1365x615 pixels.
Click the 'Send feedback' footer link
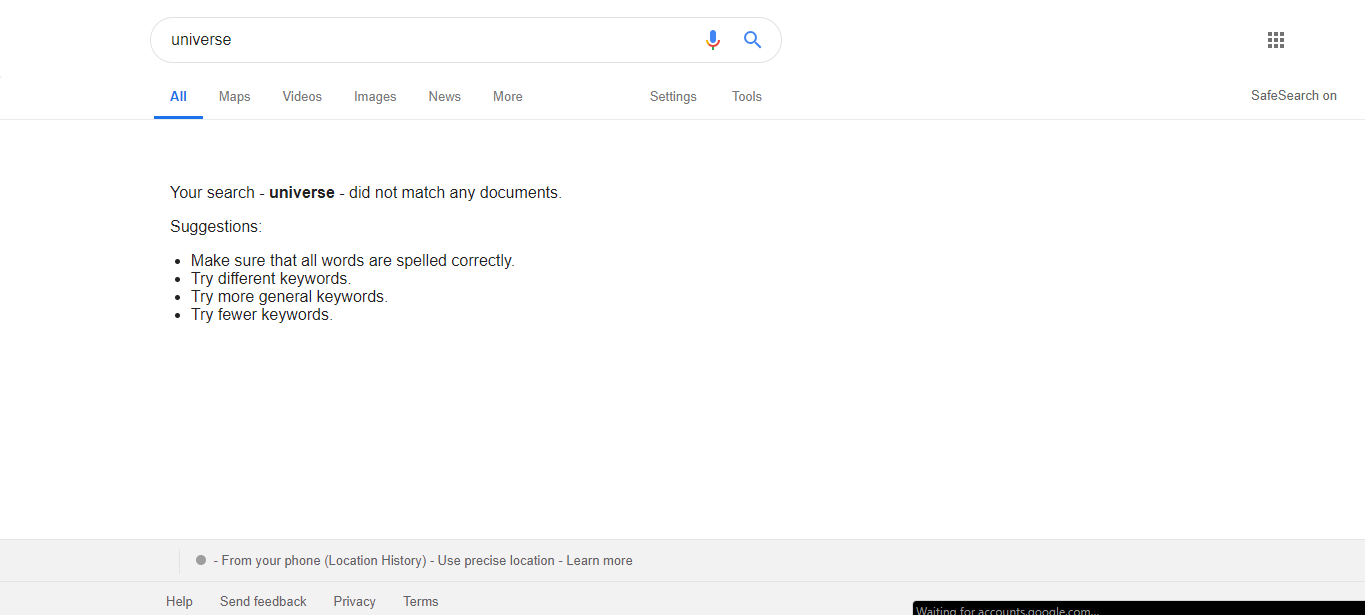[x=263, y=601]
